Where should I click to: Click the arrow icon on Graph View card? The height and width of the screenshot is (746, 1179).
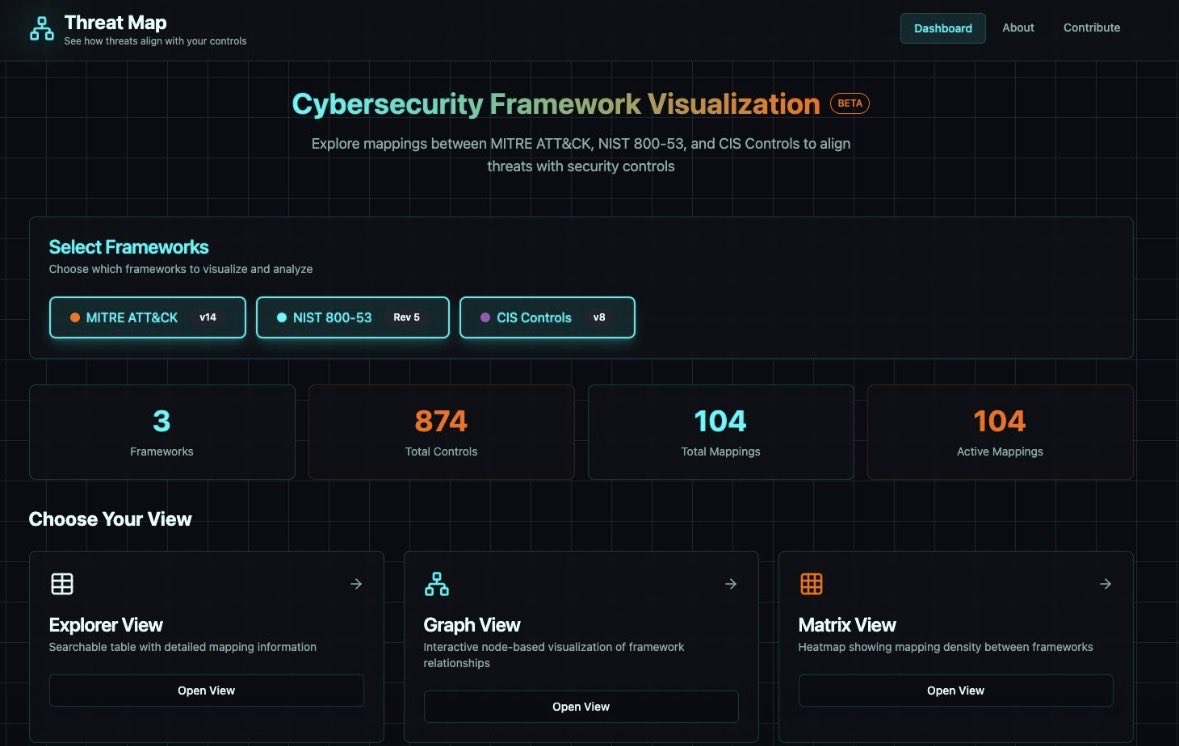click(x=731, y=583)
